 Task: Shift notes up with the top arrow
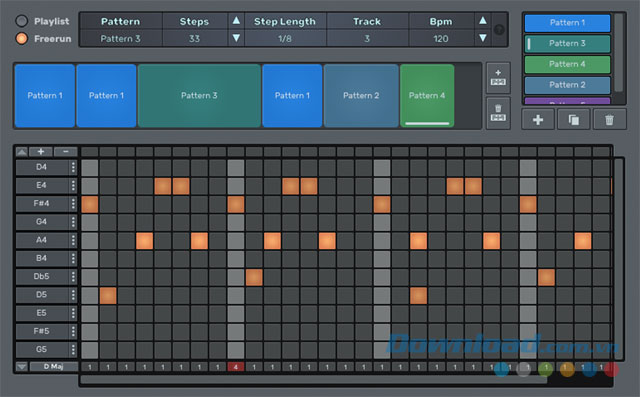[x=22, y=152]
